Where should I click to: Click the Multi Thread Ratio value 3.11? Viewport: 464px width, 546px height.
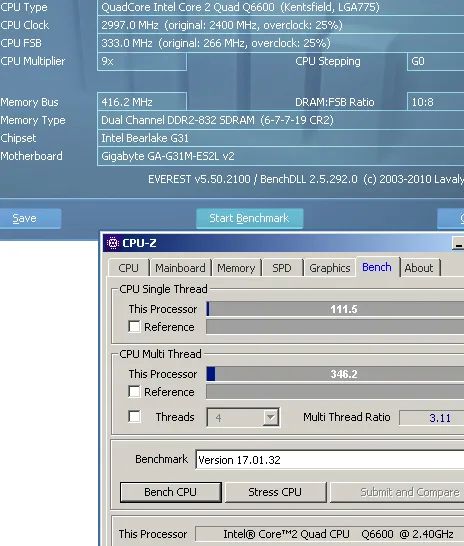point(432,418)
